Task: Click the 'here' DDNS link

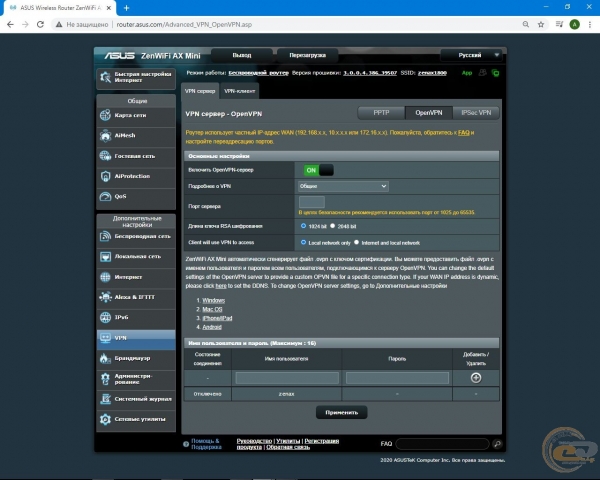Action: [221, 286]
